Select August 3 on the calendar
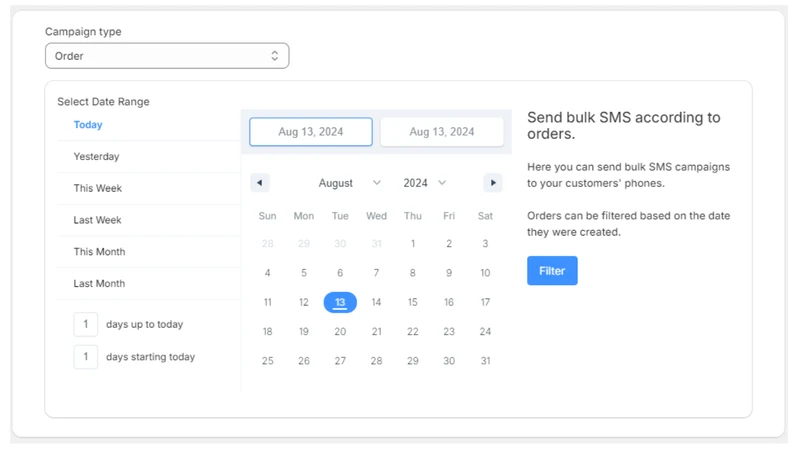The height and width of the screenshot is (450, 800). click(485, 244)
